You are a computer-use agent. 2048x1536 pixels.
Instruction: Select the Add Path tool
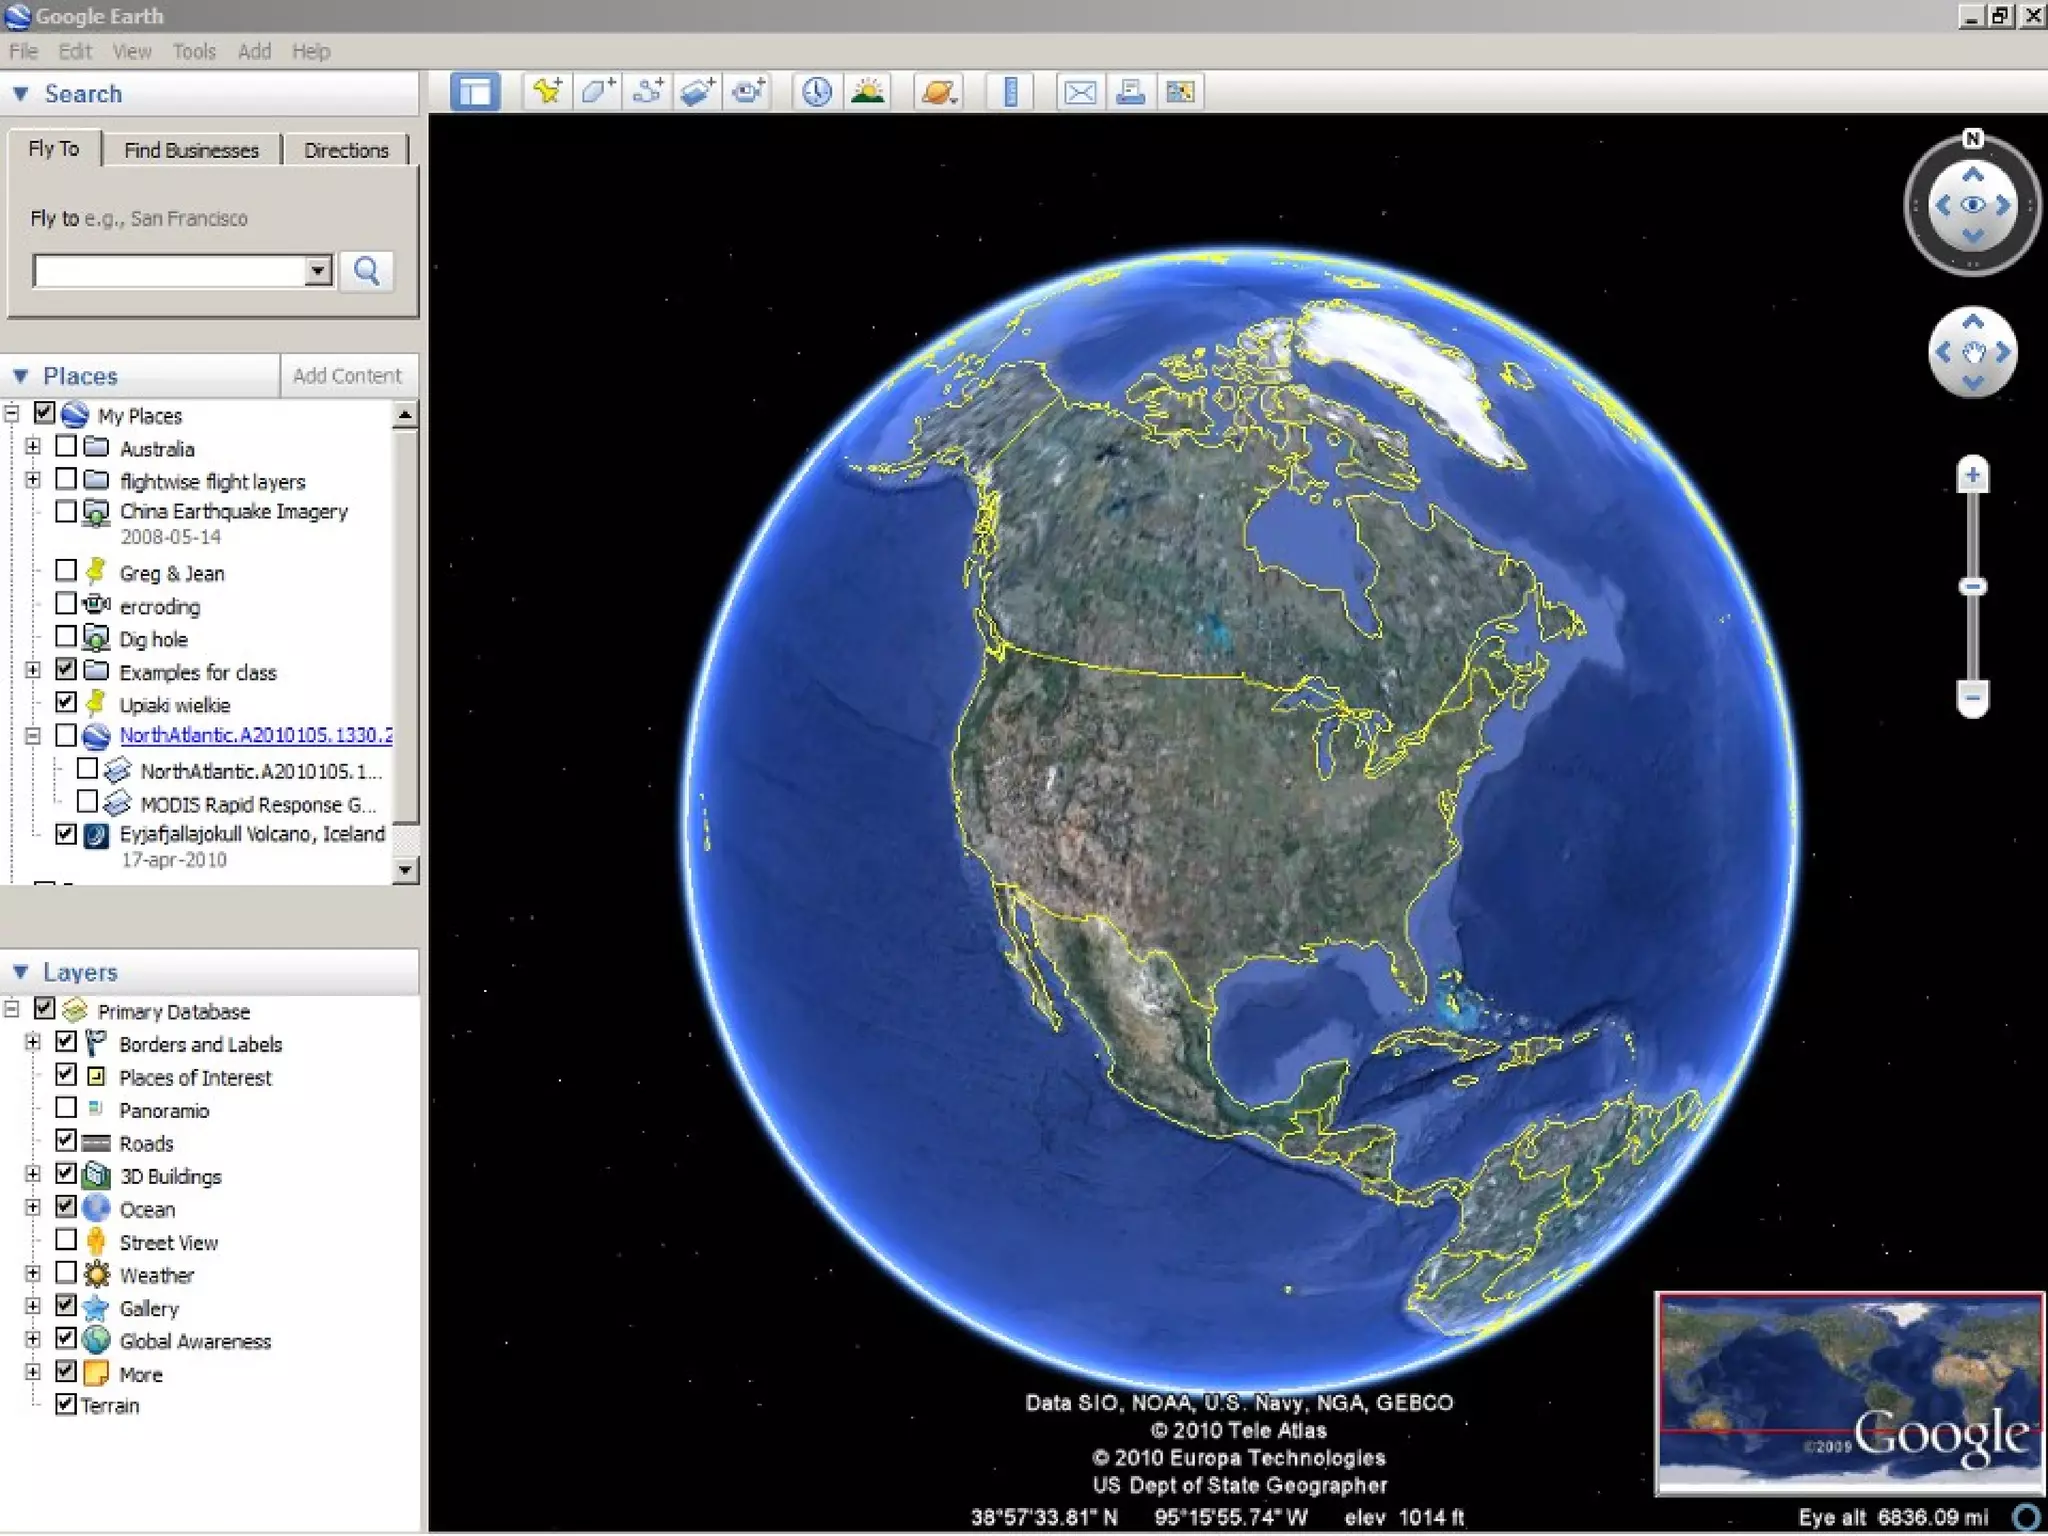point(648,92)
